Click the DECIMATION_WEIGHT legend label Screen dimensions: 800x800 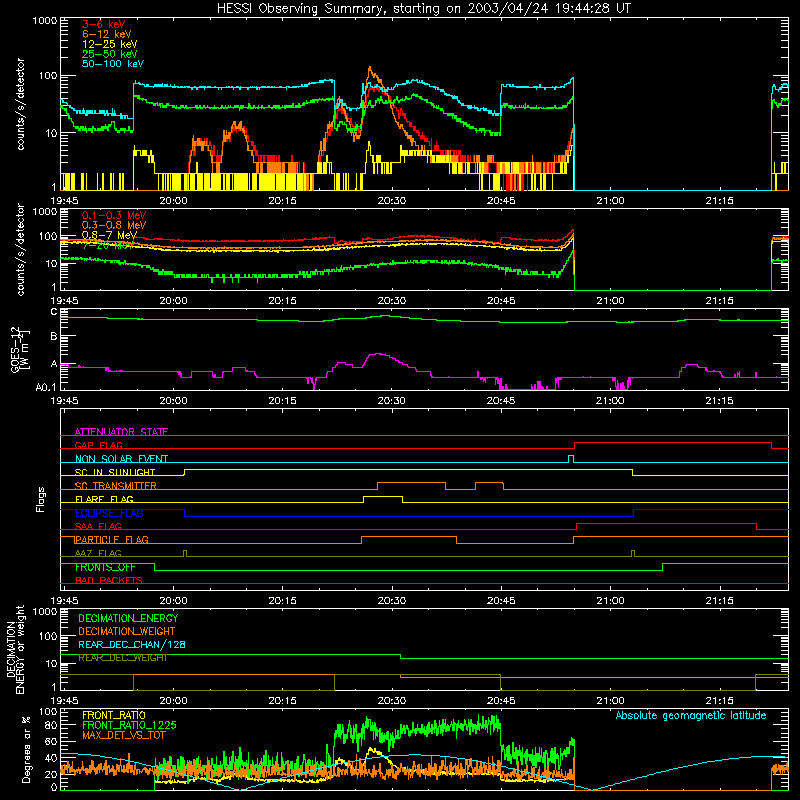click(x=127, y=631)
